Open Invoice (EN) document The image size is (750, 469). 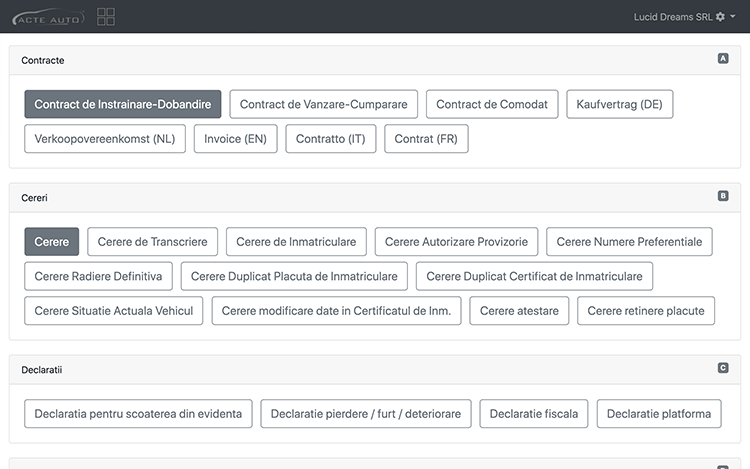[x=235, y=139]
